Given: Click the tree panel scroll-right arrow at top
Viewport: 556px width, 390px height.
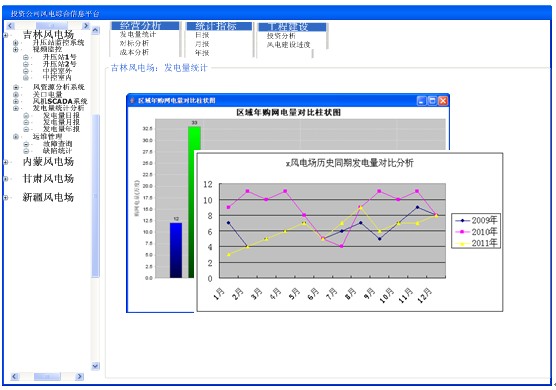Looking at the screenshot, I should pyautogui.click(x=85, y=26).
